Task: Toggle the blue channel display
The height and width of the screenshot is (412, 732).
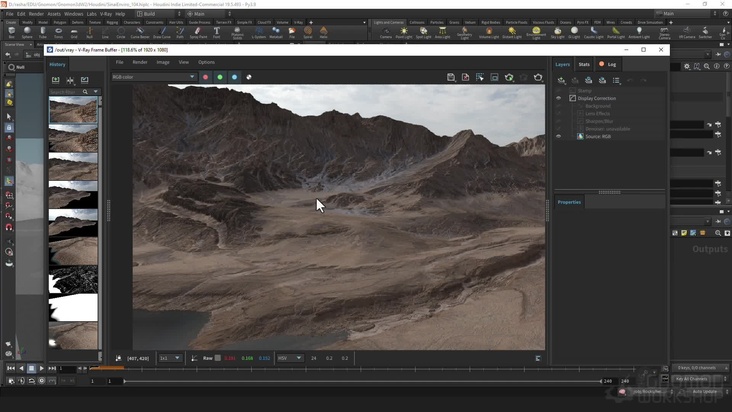Action: click(x=234, y=77)
